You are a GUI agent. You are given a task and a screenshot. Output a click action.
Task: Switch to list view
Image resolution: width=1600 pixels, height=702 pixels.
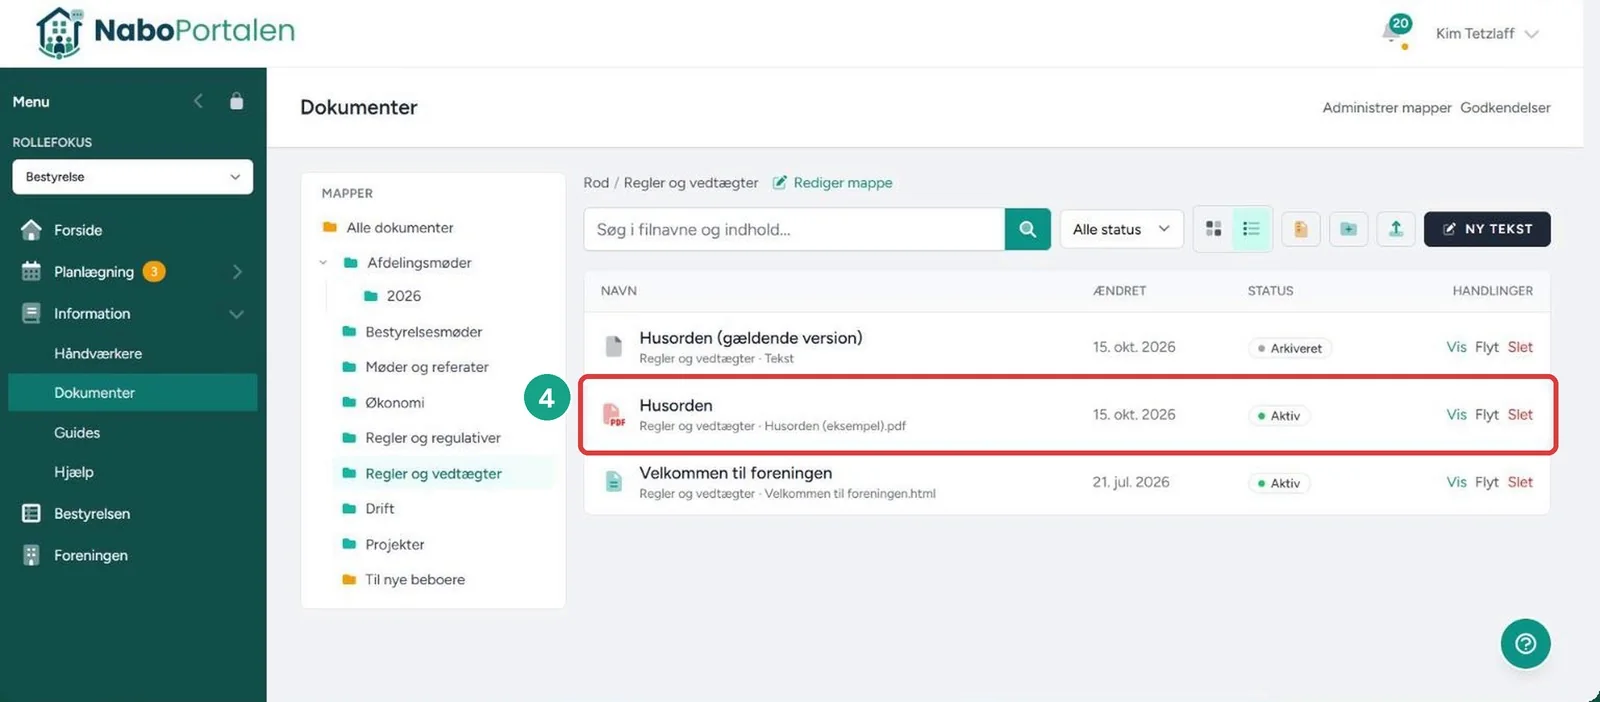(1251, 229)
